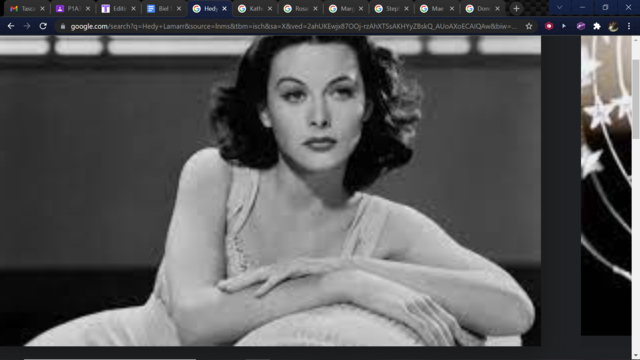The height and width of the screenshot is (360, 640).
Task: Go back to the previous page
Action: [x=11, y=26]
